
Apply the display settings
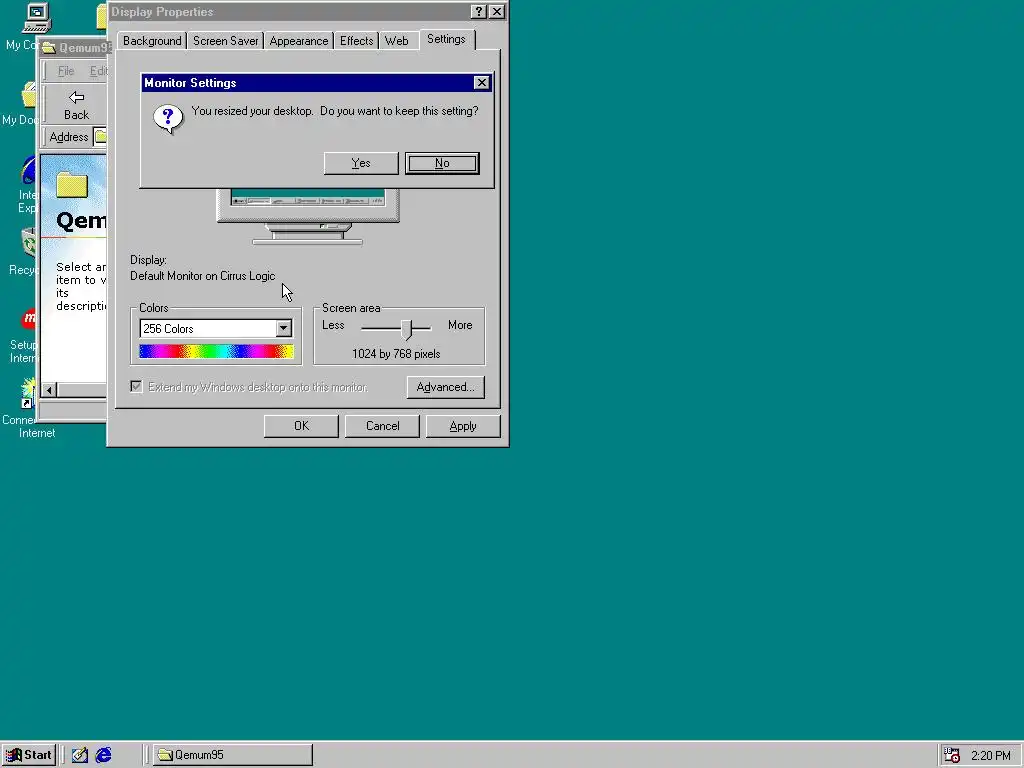click(463, 426)
